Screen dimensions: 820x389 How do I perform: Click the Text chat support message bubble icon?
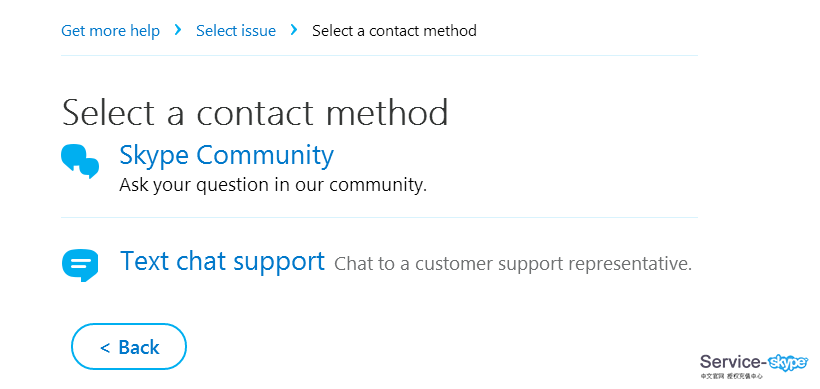[80, 265]
